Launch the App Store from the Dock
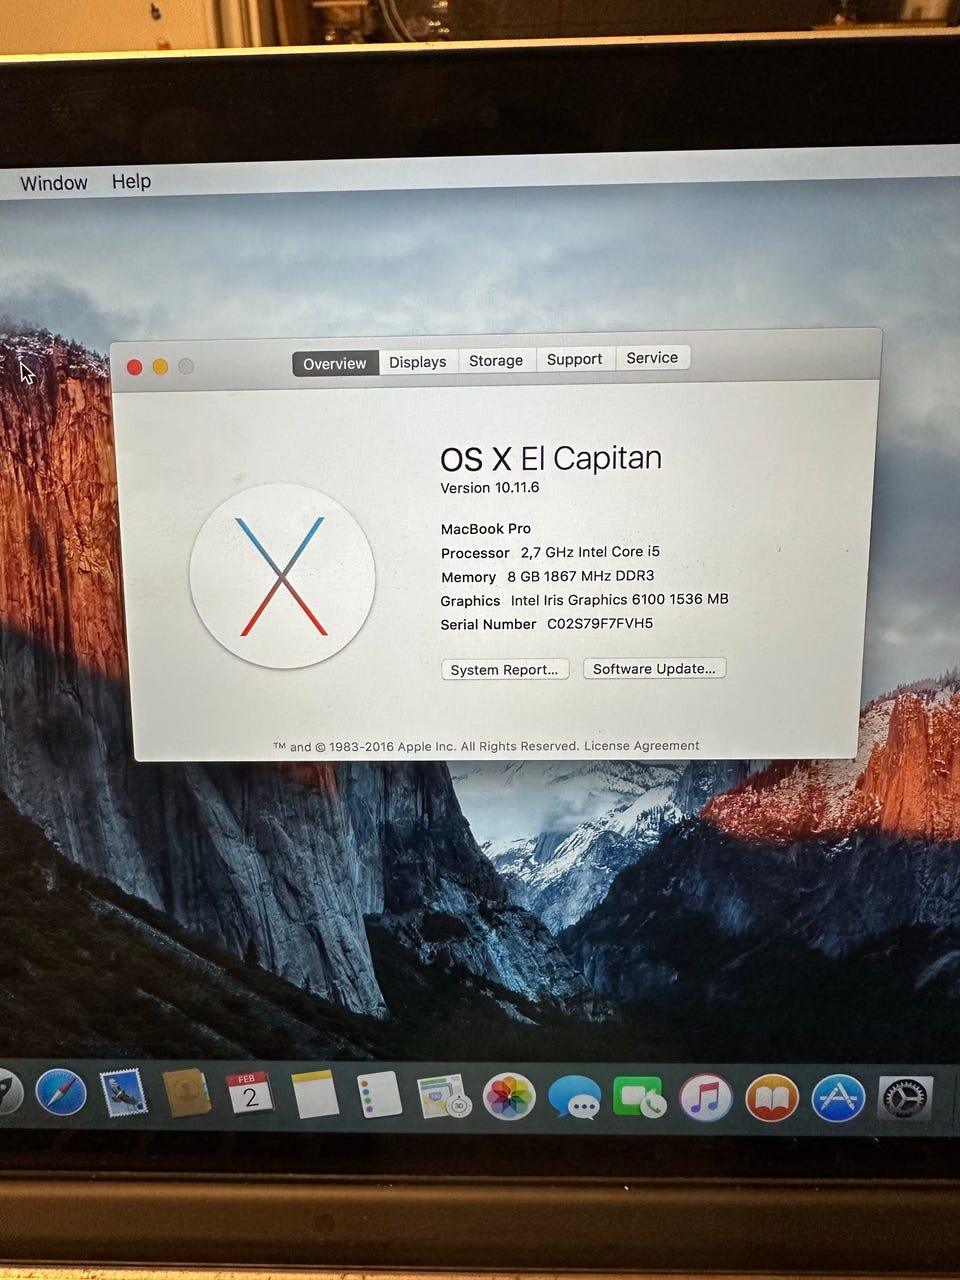960x1280 pixels. 838,1098
